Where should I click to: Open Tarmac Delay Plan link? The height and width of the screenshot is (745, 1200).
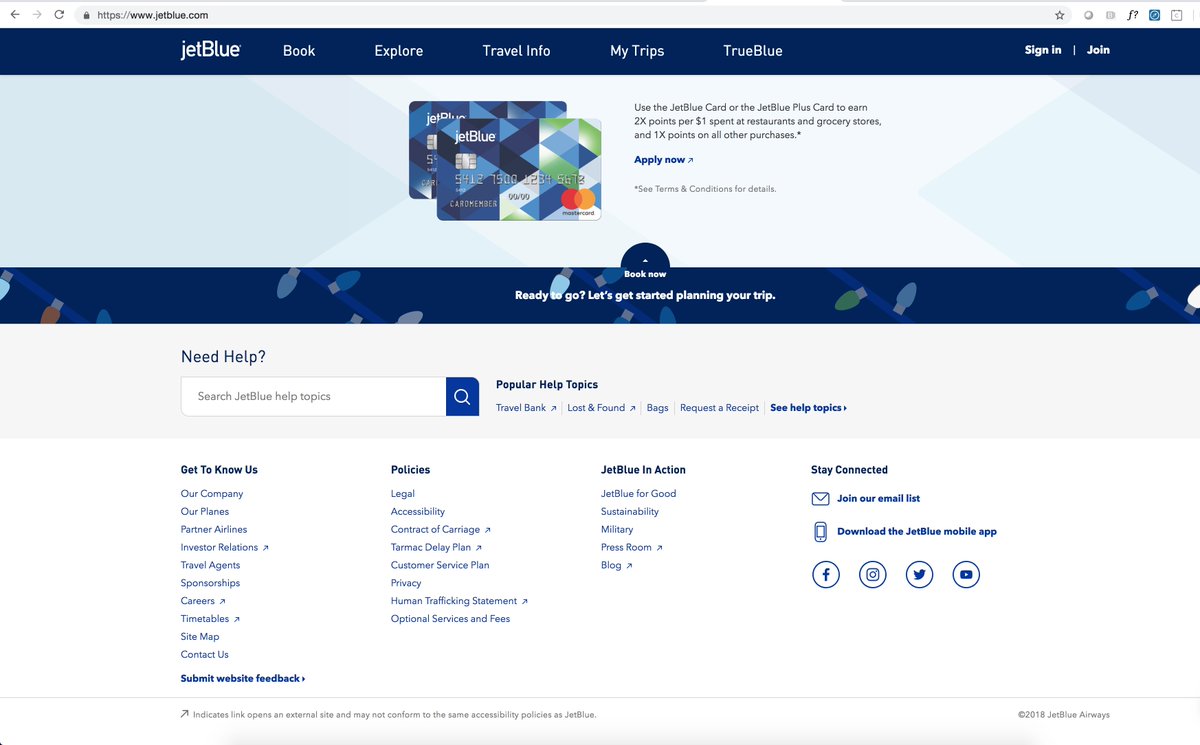click(436, 548)
